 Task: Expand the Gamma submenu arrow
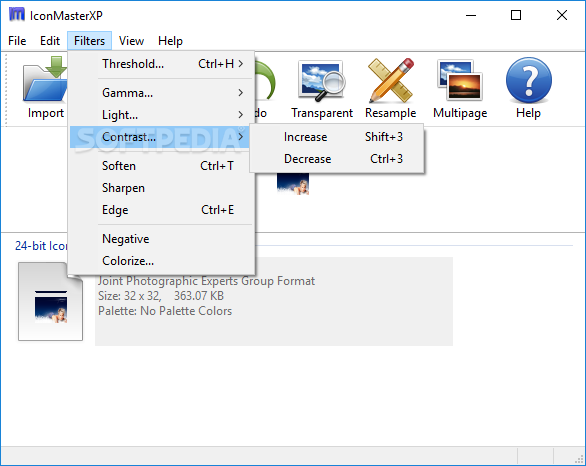tap(241, 92)
